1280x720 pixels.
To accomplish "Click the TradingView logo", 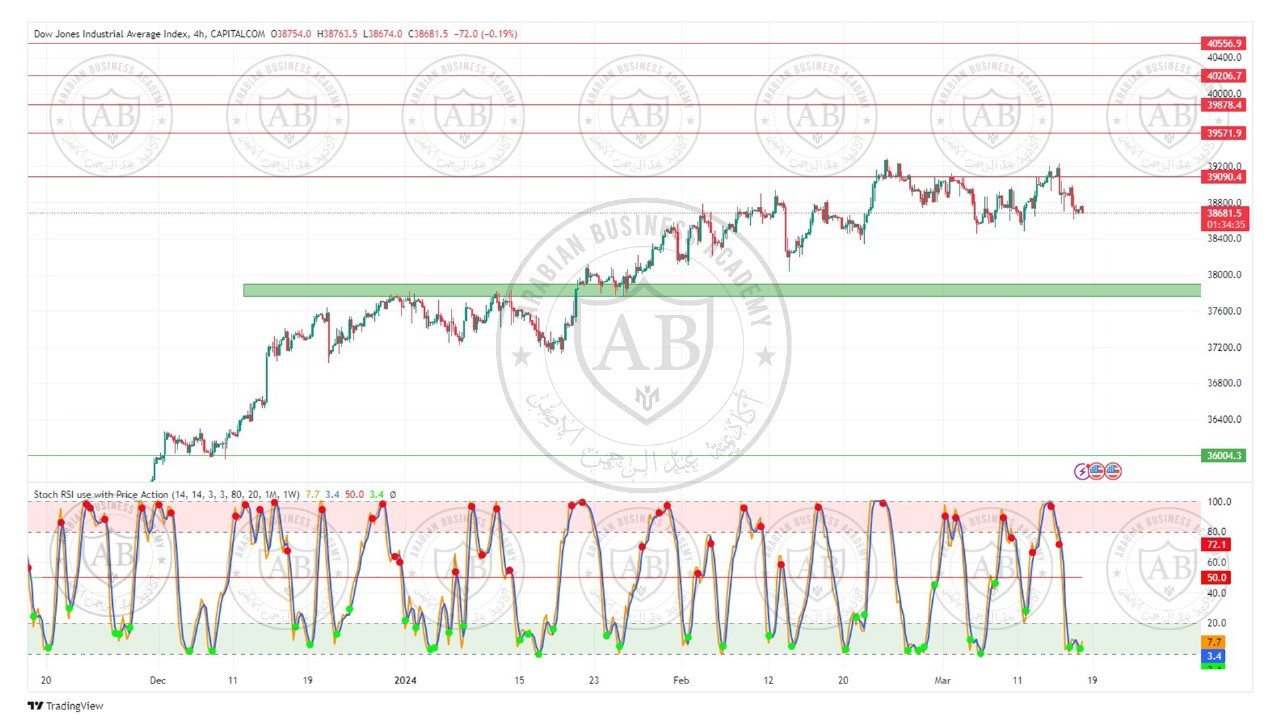I will [65, 706].
